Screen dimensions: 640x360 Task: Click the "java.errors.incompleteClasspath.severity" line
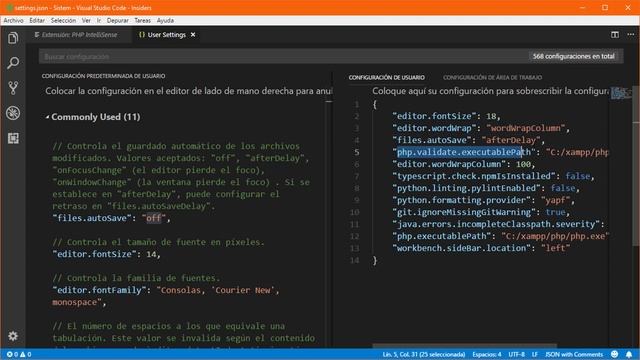tap(498, 224)
